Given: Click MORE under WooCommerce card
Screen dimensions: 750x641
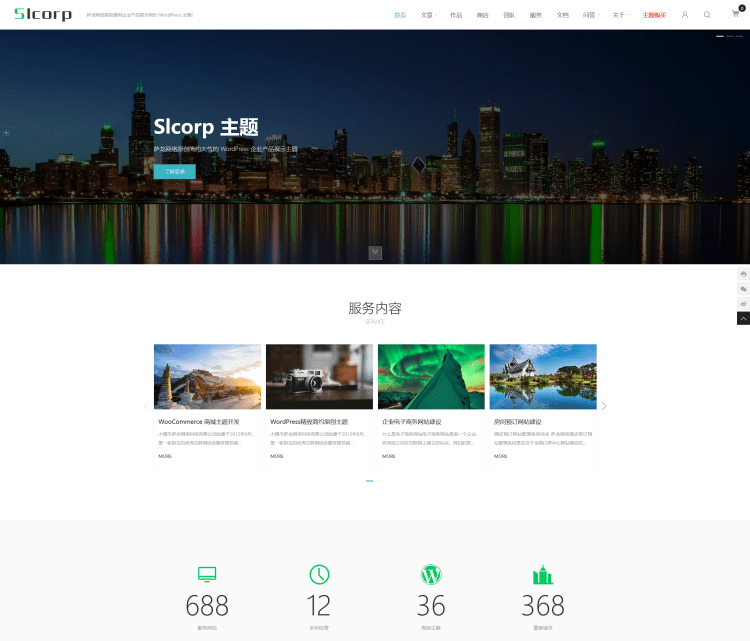Looking at the screenshot, I should 165,456.
